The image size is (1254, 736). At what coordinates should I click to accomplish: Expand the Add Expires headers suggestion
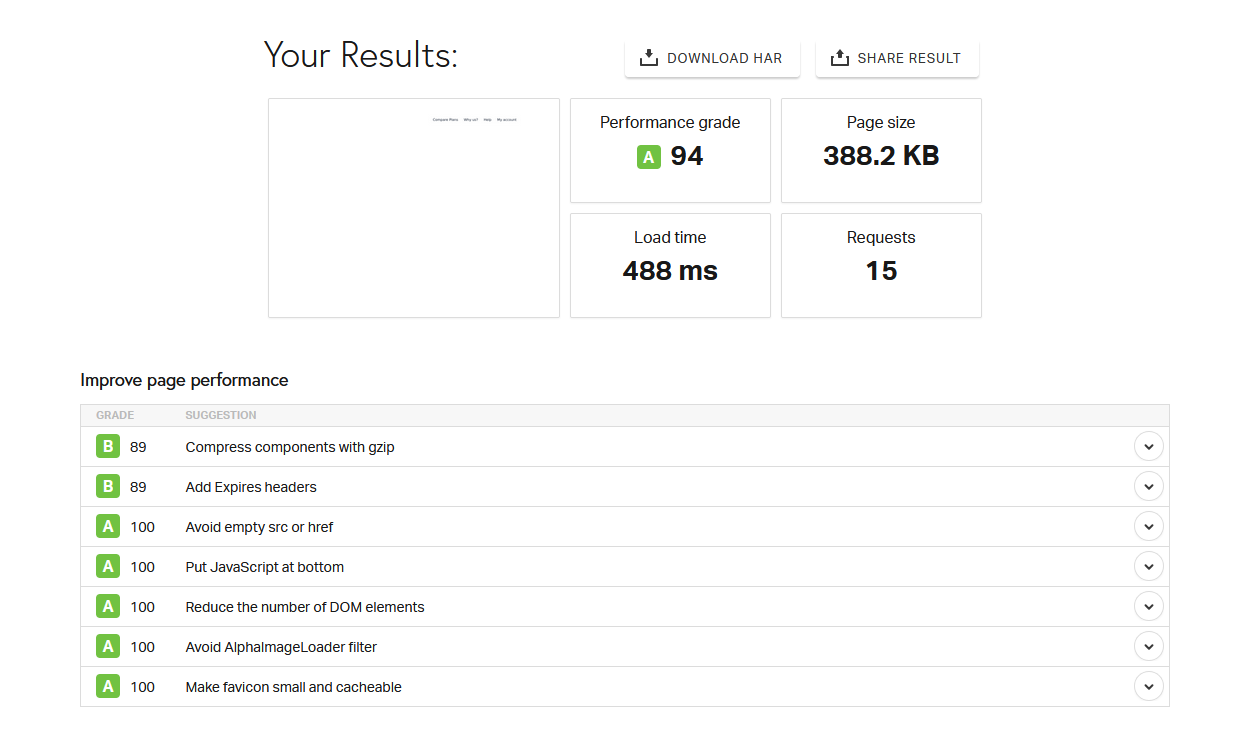(1148, 486)
